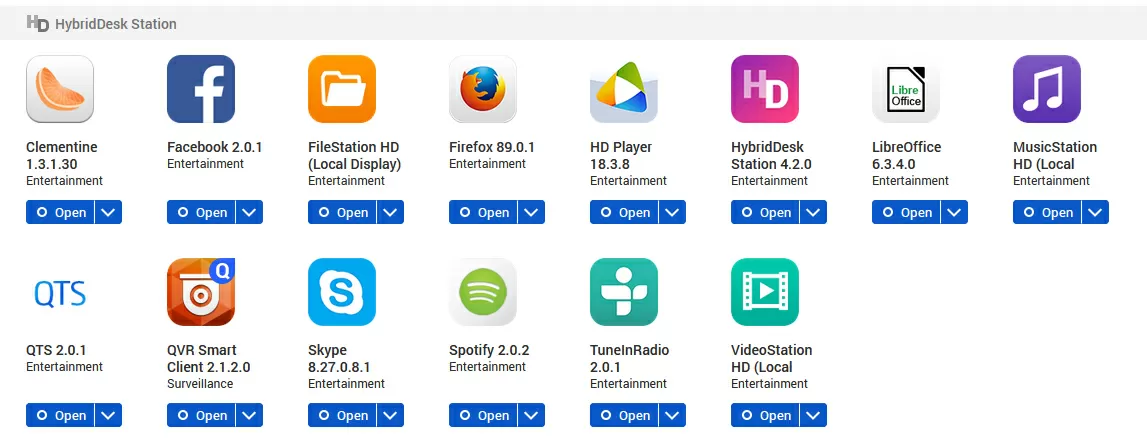Open QVR Smart Client with its Open button
This screenshot has height=441, width=1147.
tap(201, 415)
